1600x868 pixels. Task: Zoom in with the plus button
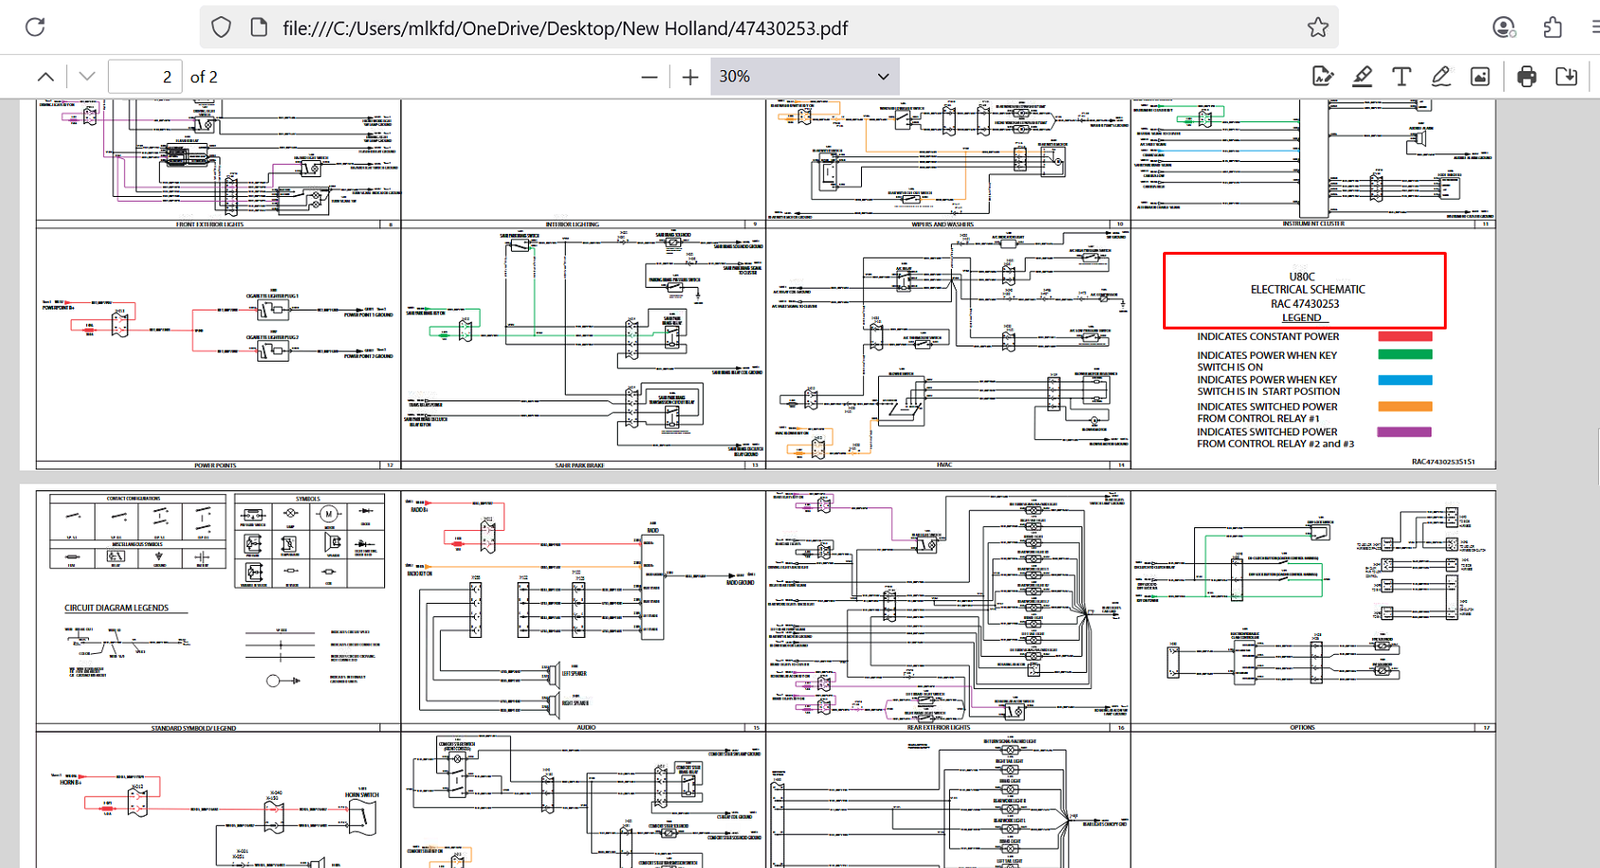690,76
